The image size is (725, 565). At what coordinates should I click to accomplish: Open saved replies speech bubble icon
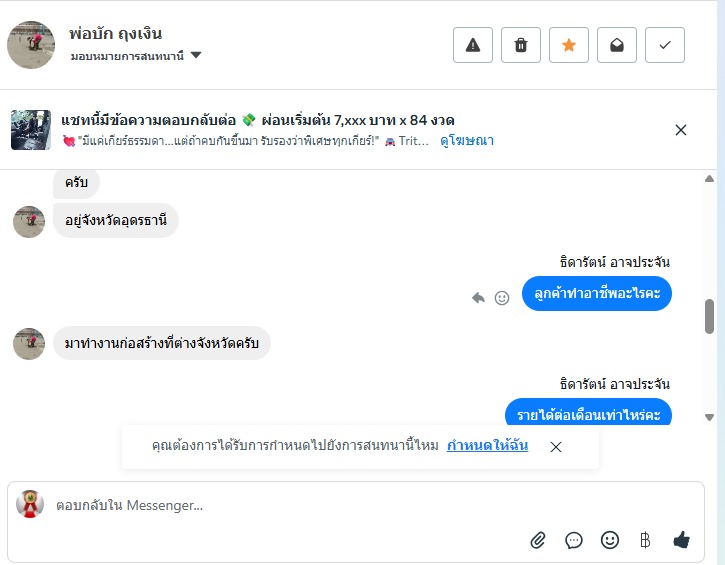[574, 540]
